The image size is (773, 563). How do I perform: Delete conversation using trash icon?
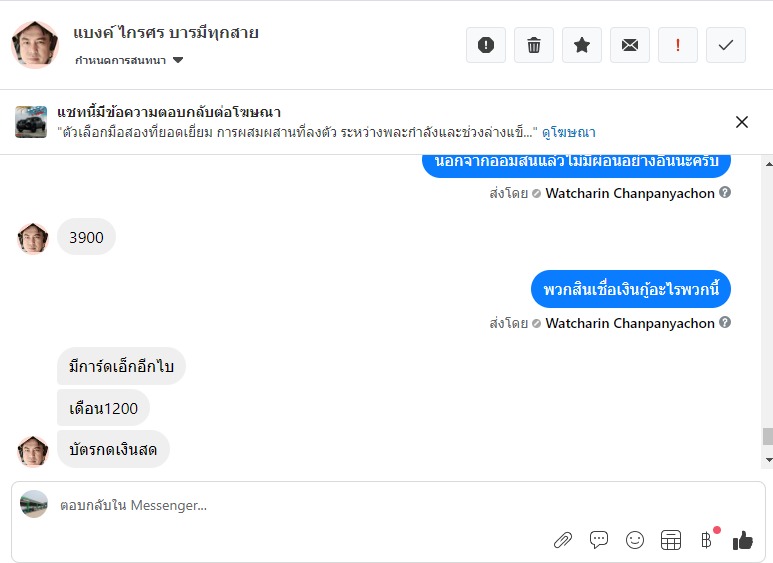(x=534, y=45)
